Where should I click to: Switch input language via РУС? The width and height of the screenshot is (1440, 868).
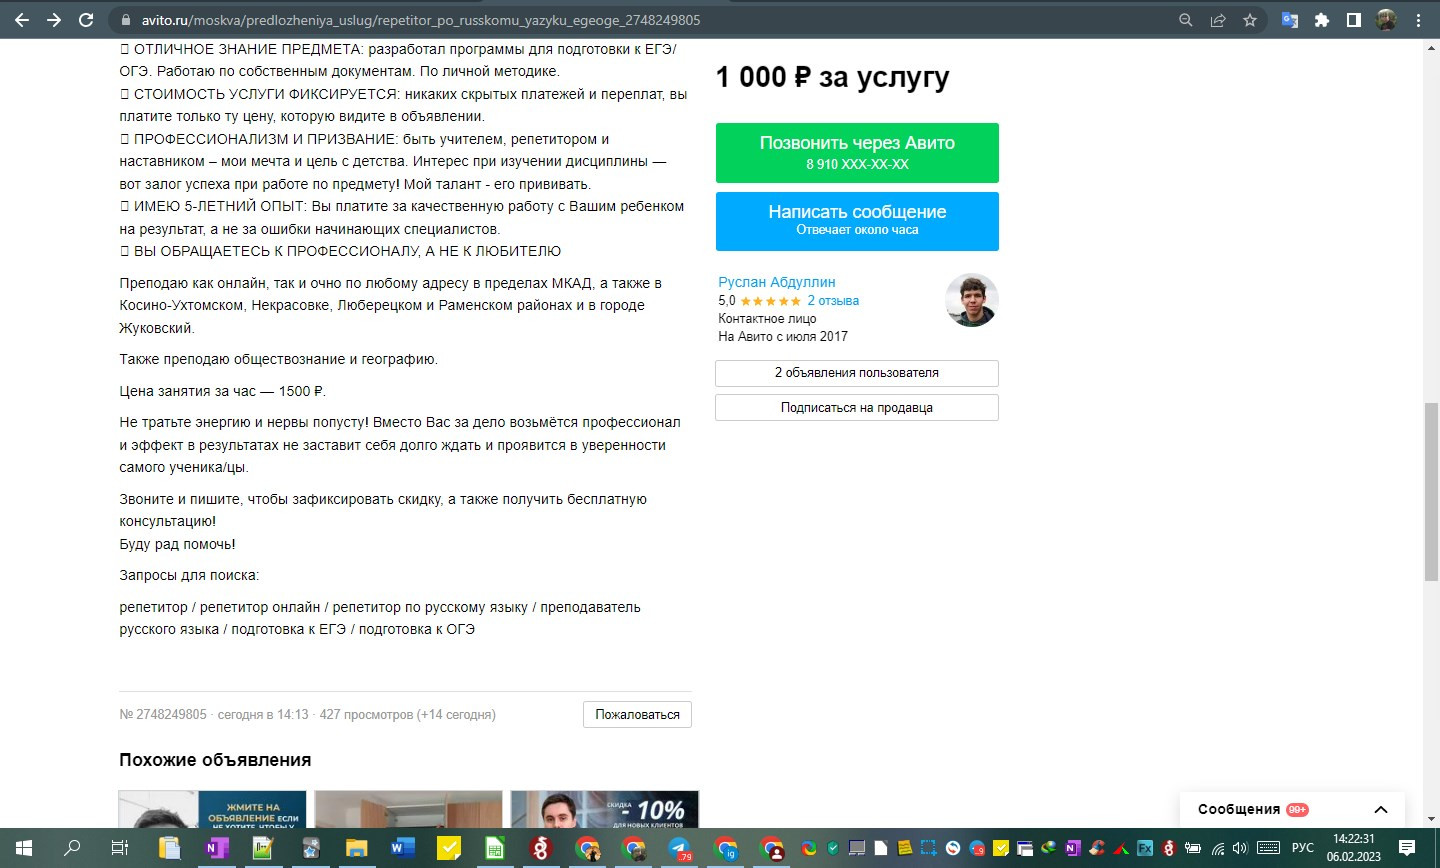point(1303,848)
